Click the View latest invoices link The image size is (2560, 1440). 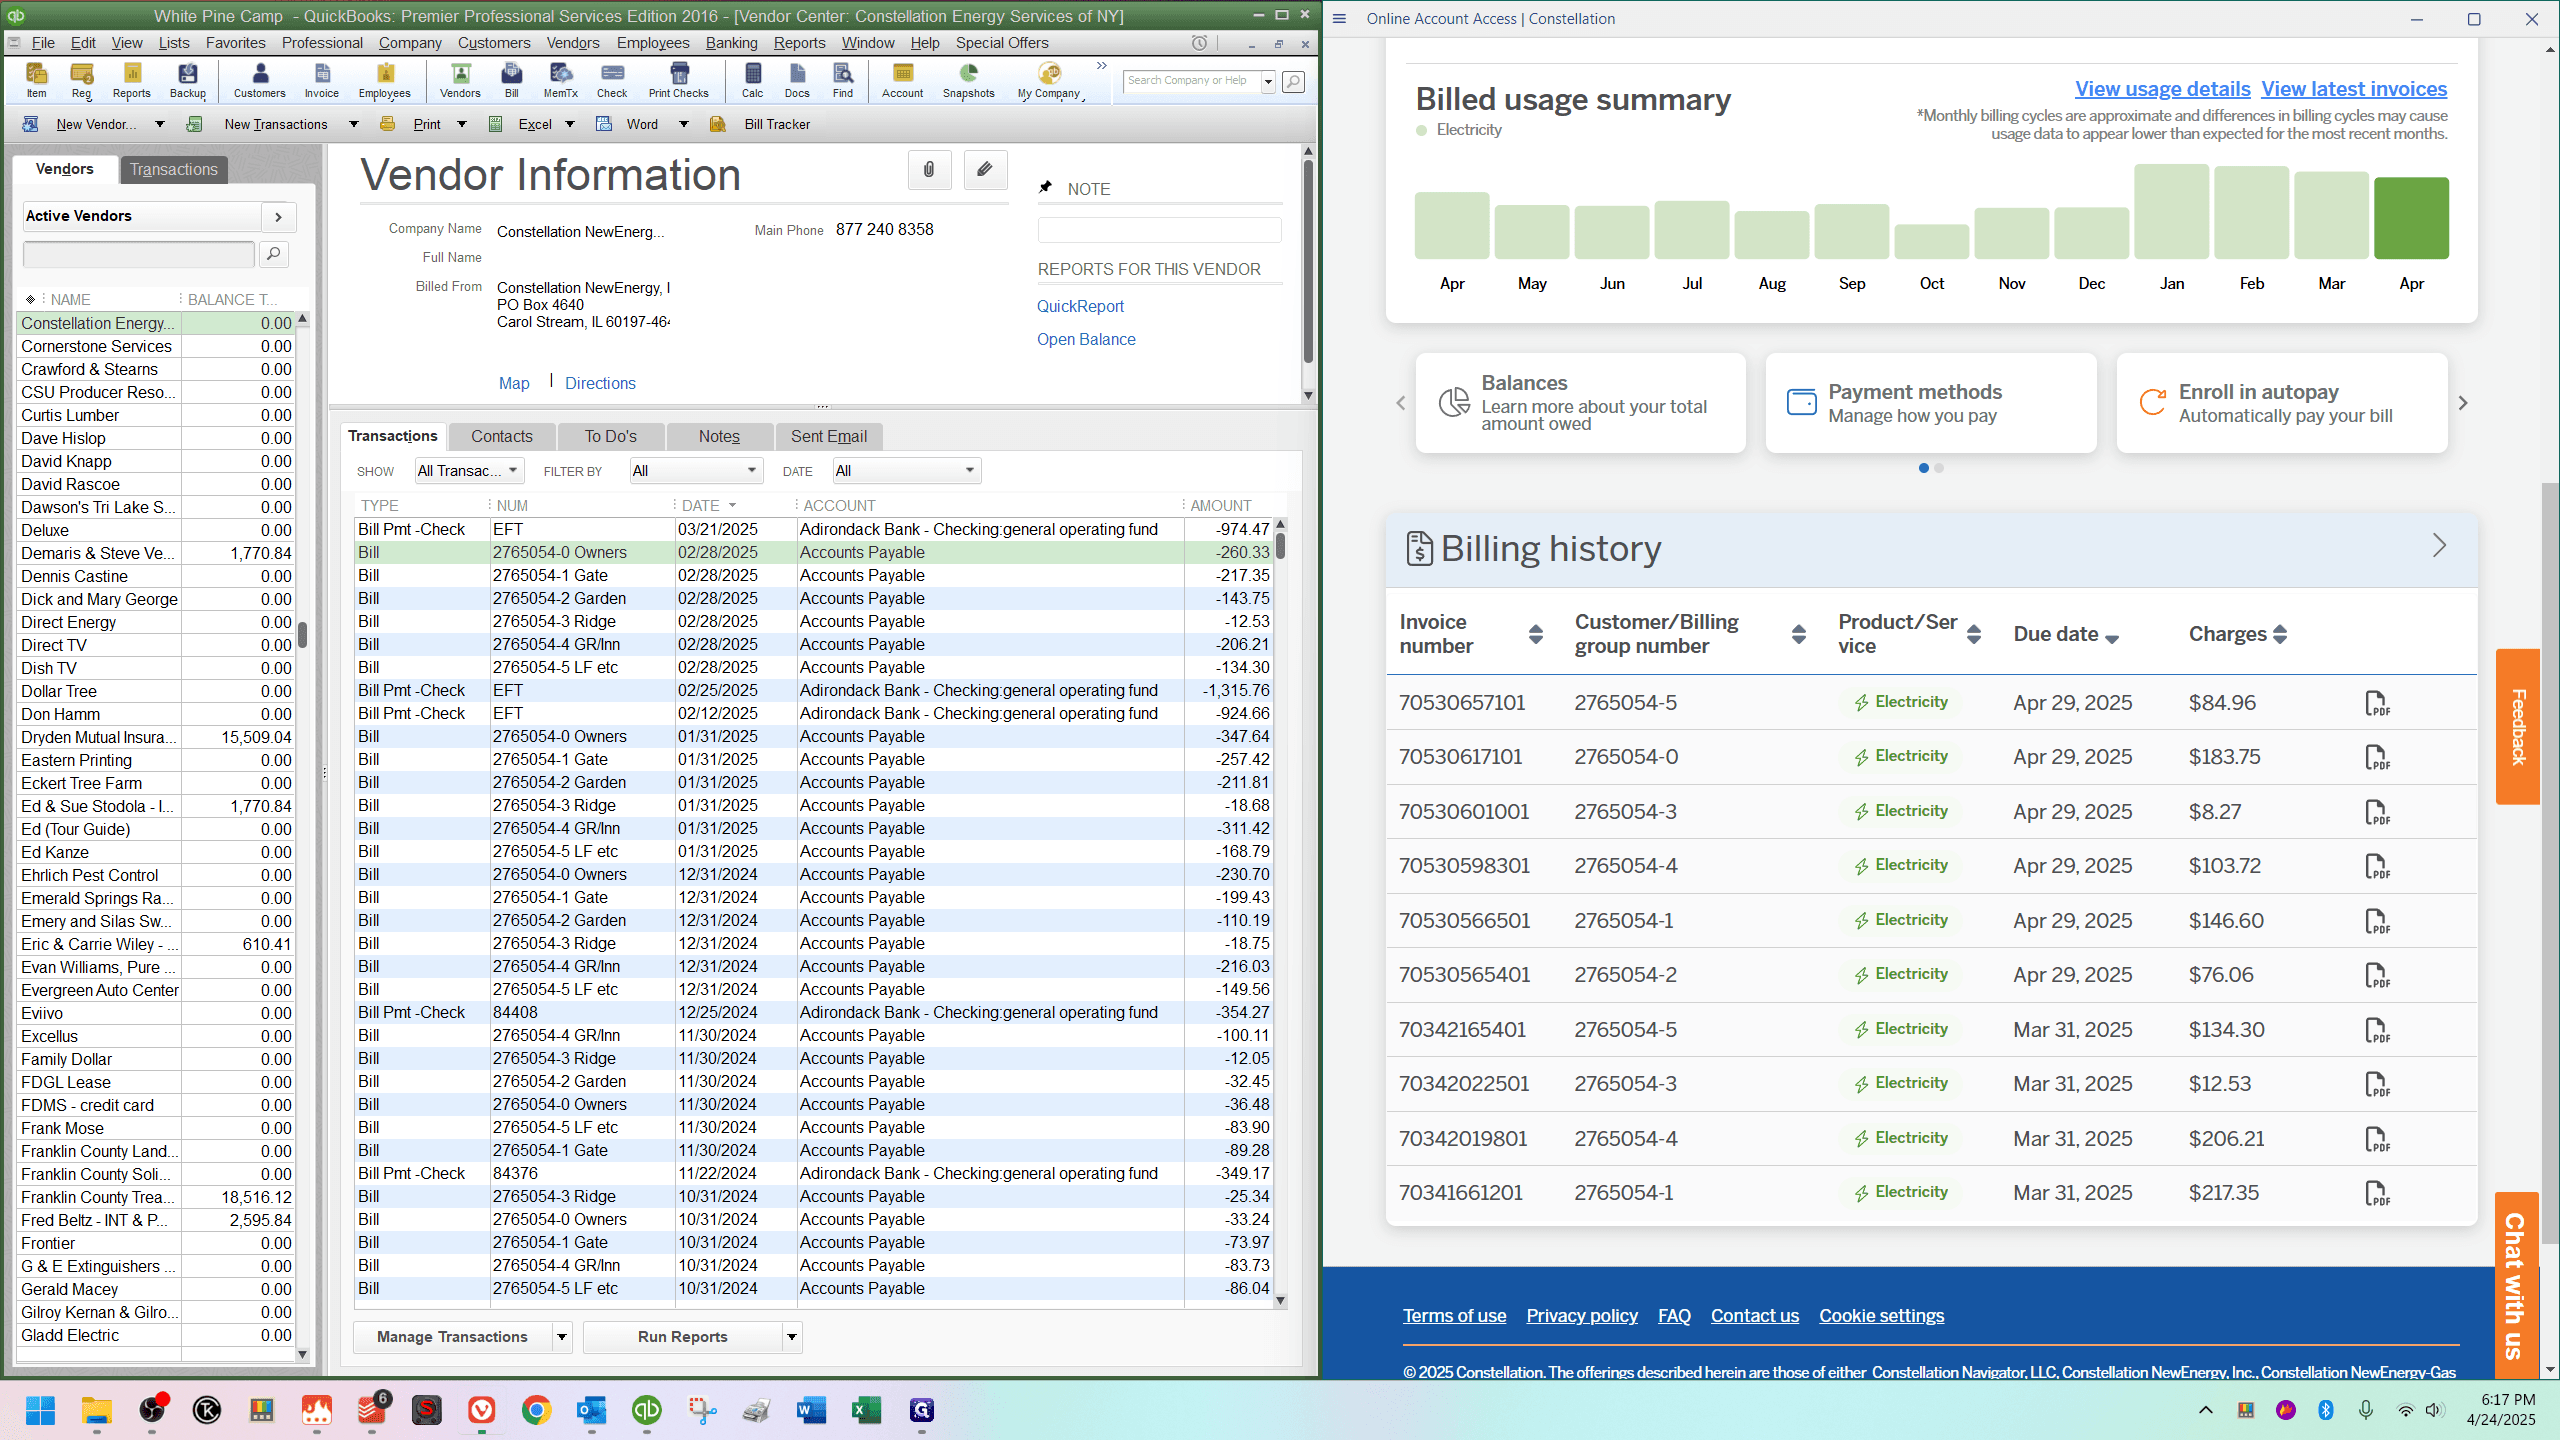[x=2354, y=89]
